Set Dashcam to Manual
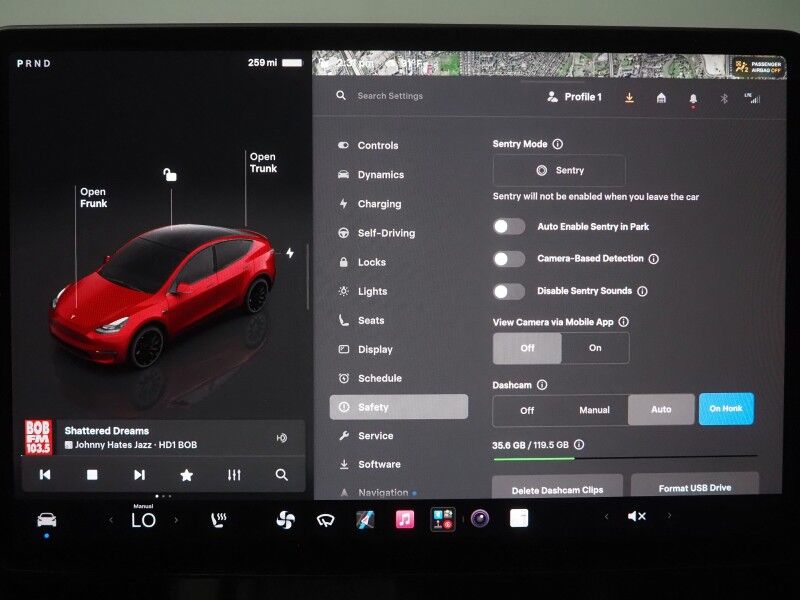This screenshot has height=600, width=800. click(x=594, y=410)
